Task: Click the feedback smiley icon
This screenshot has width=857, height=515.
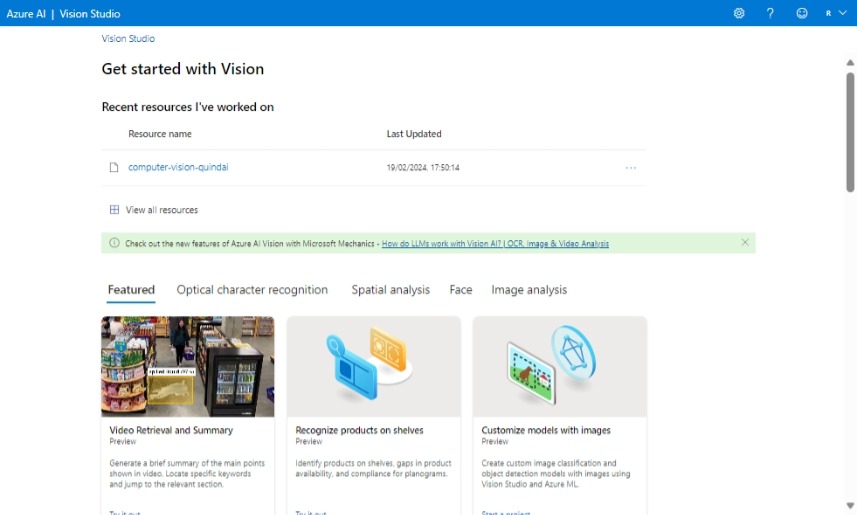Action: click(802, 13)
